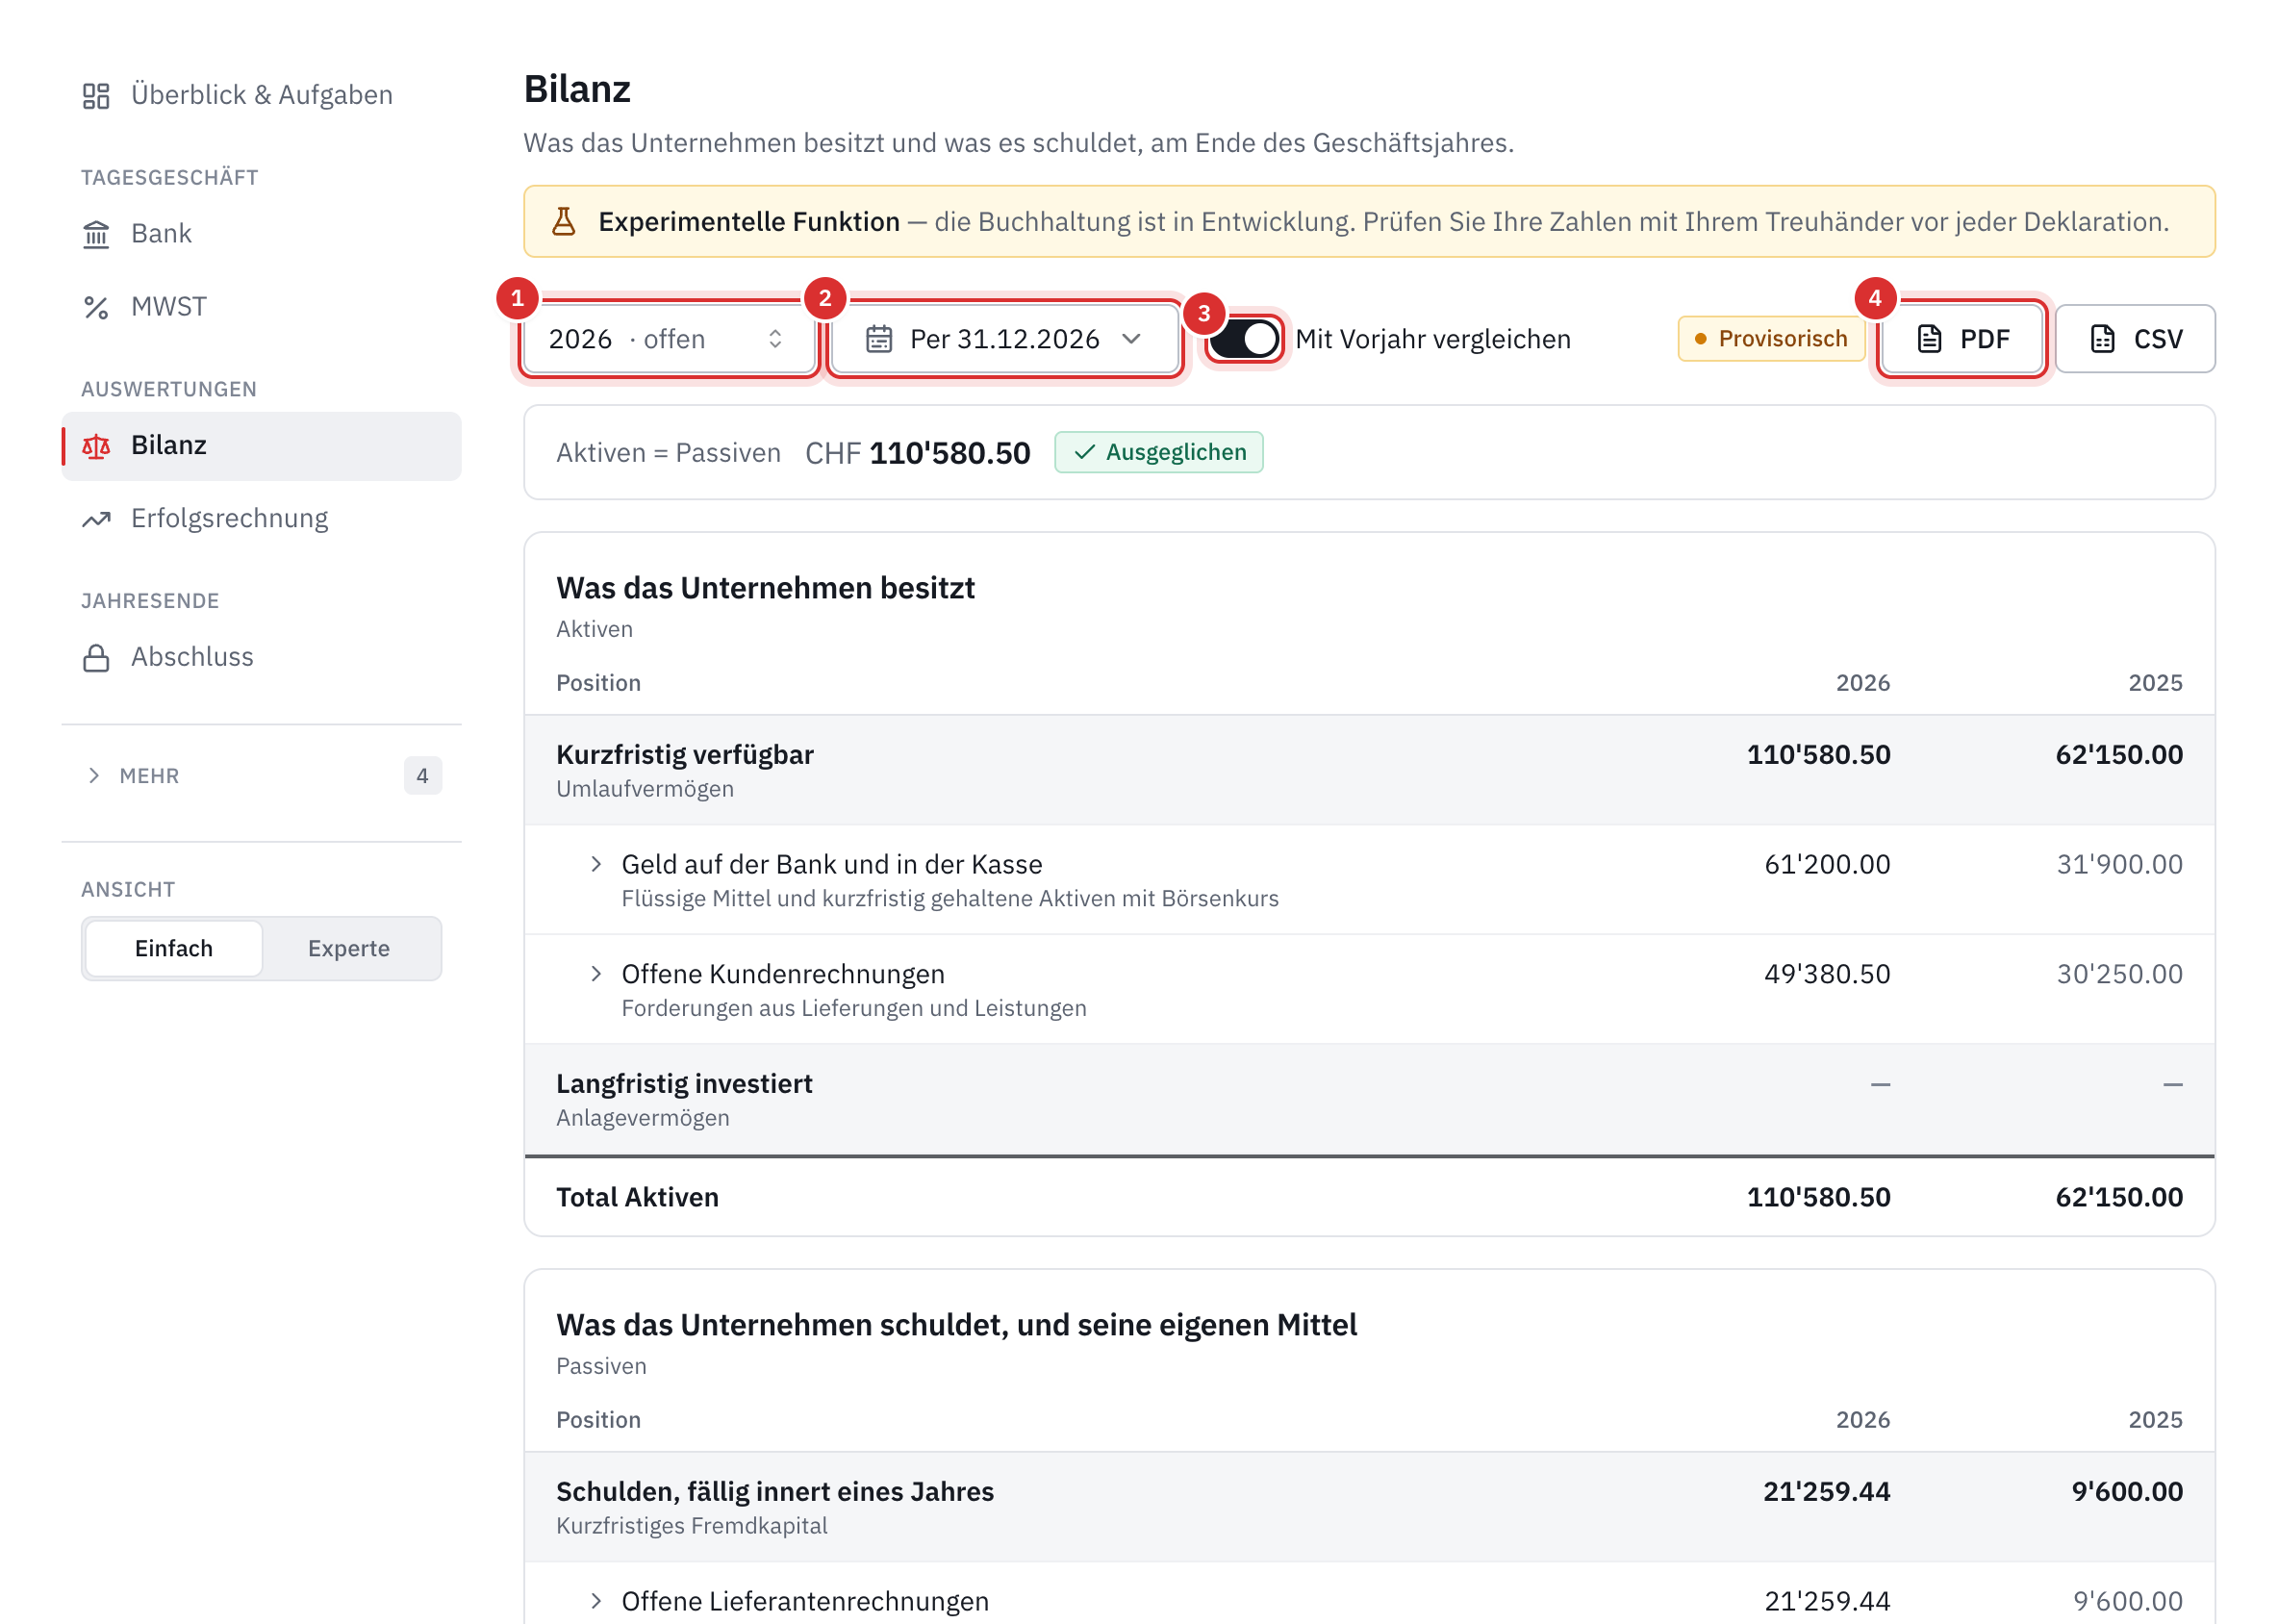Click the Ausgeglichen check mark icon

[x=1084, y=452]
